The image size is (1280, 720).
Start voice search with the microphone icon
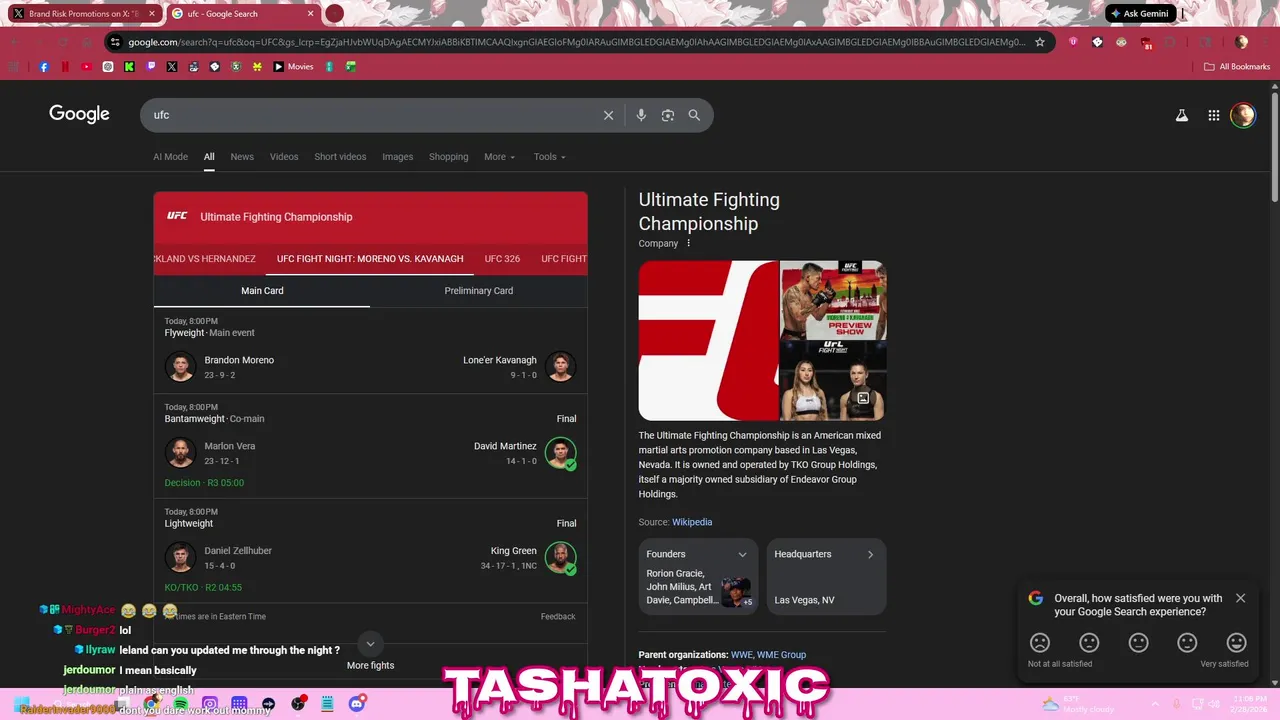[x=641, y=115]
